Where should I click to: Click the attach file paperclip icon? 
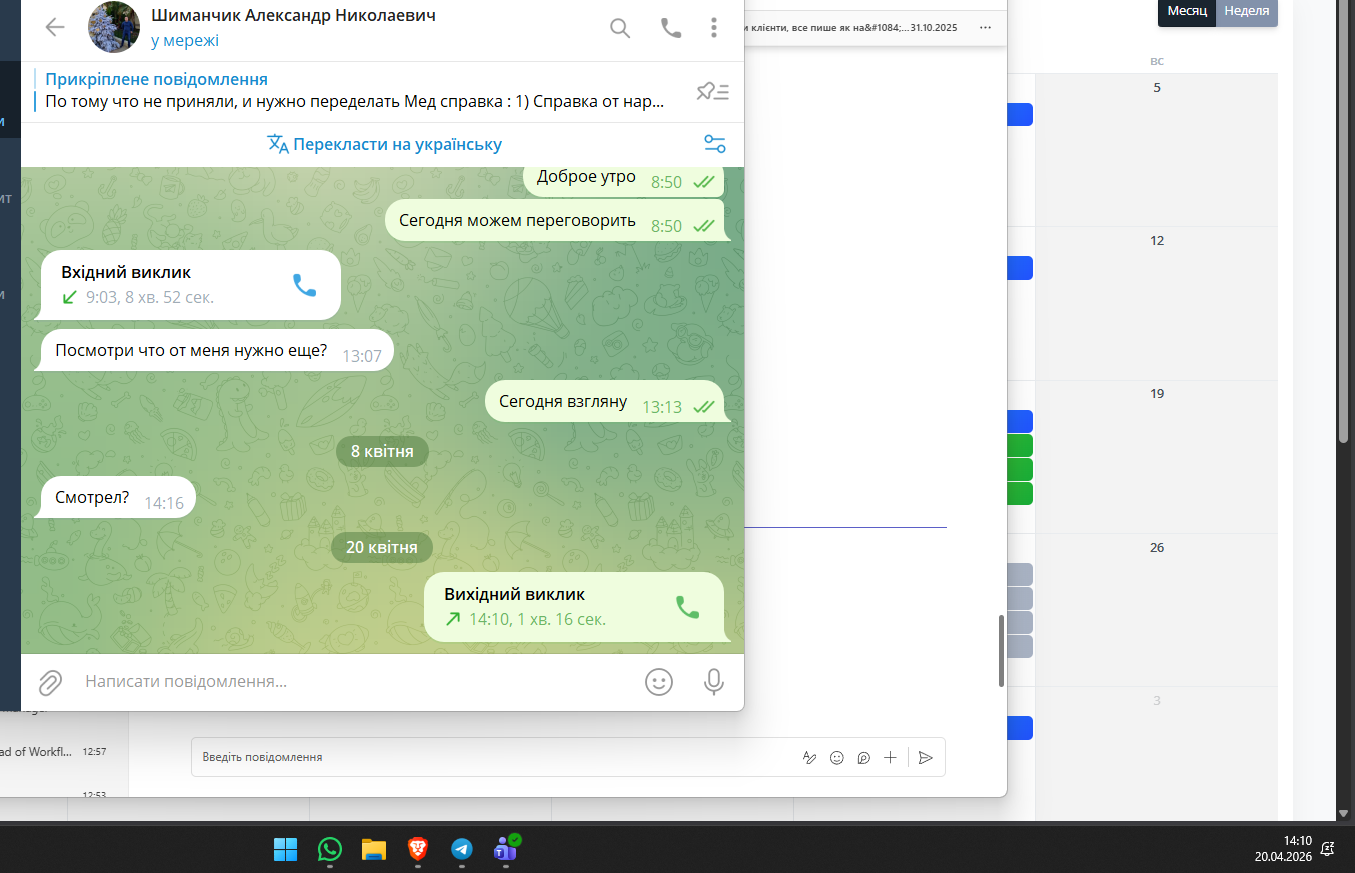pyautogui.click(x=50, y=682)
